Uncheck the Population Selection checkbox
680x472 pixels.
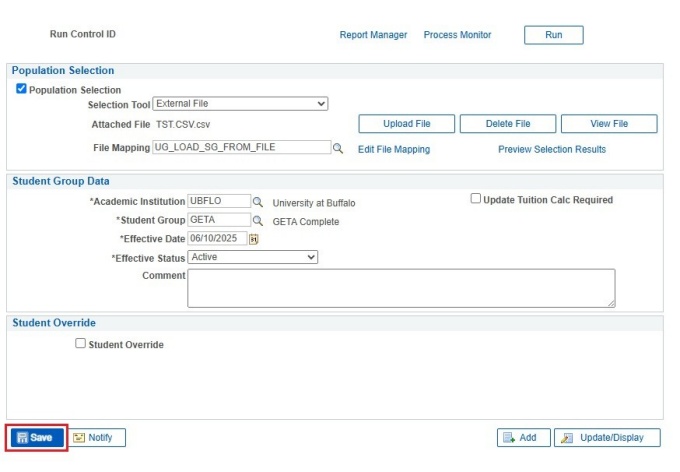click(22, 89)
